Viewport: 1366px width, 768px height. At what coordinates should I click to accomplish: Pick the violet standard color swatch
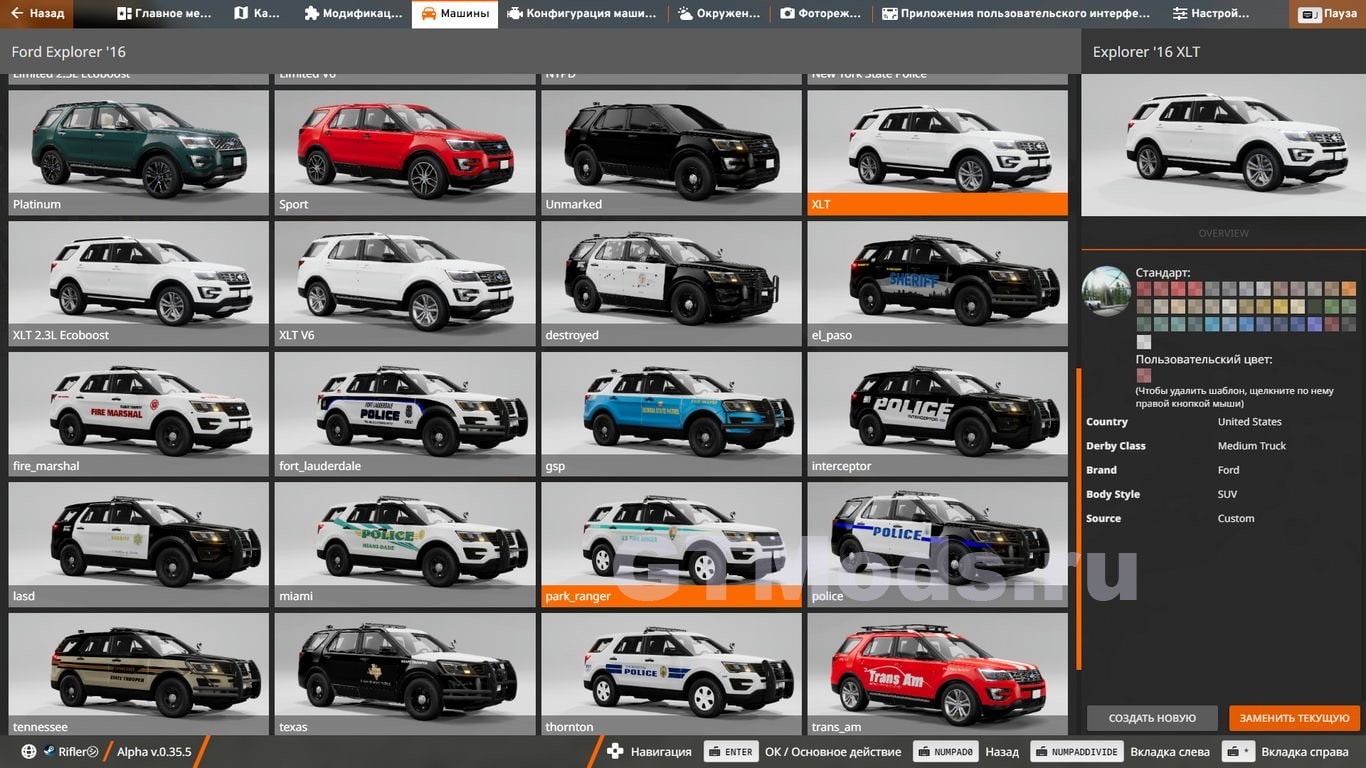(x=1315, y=324)
